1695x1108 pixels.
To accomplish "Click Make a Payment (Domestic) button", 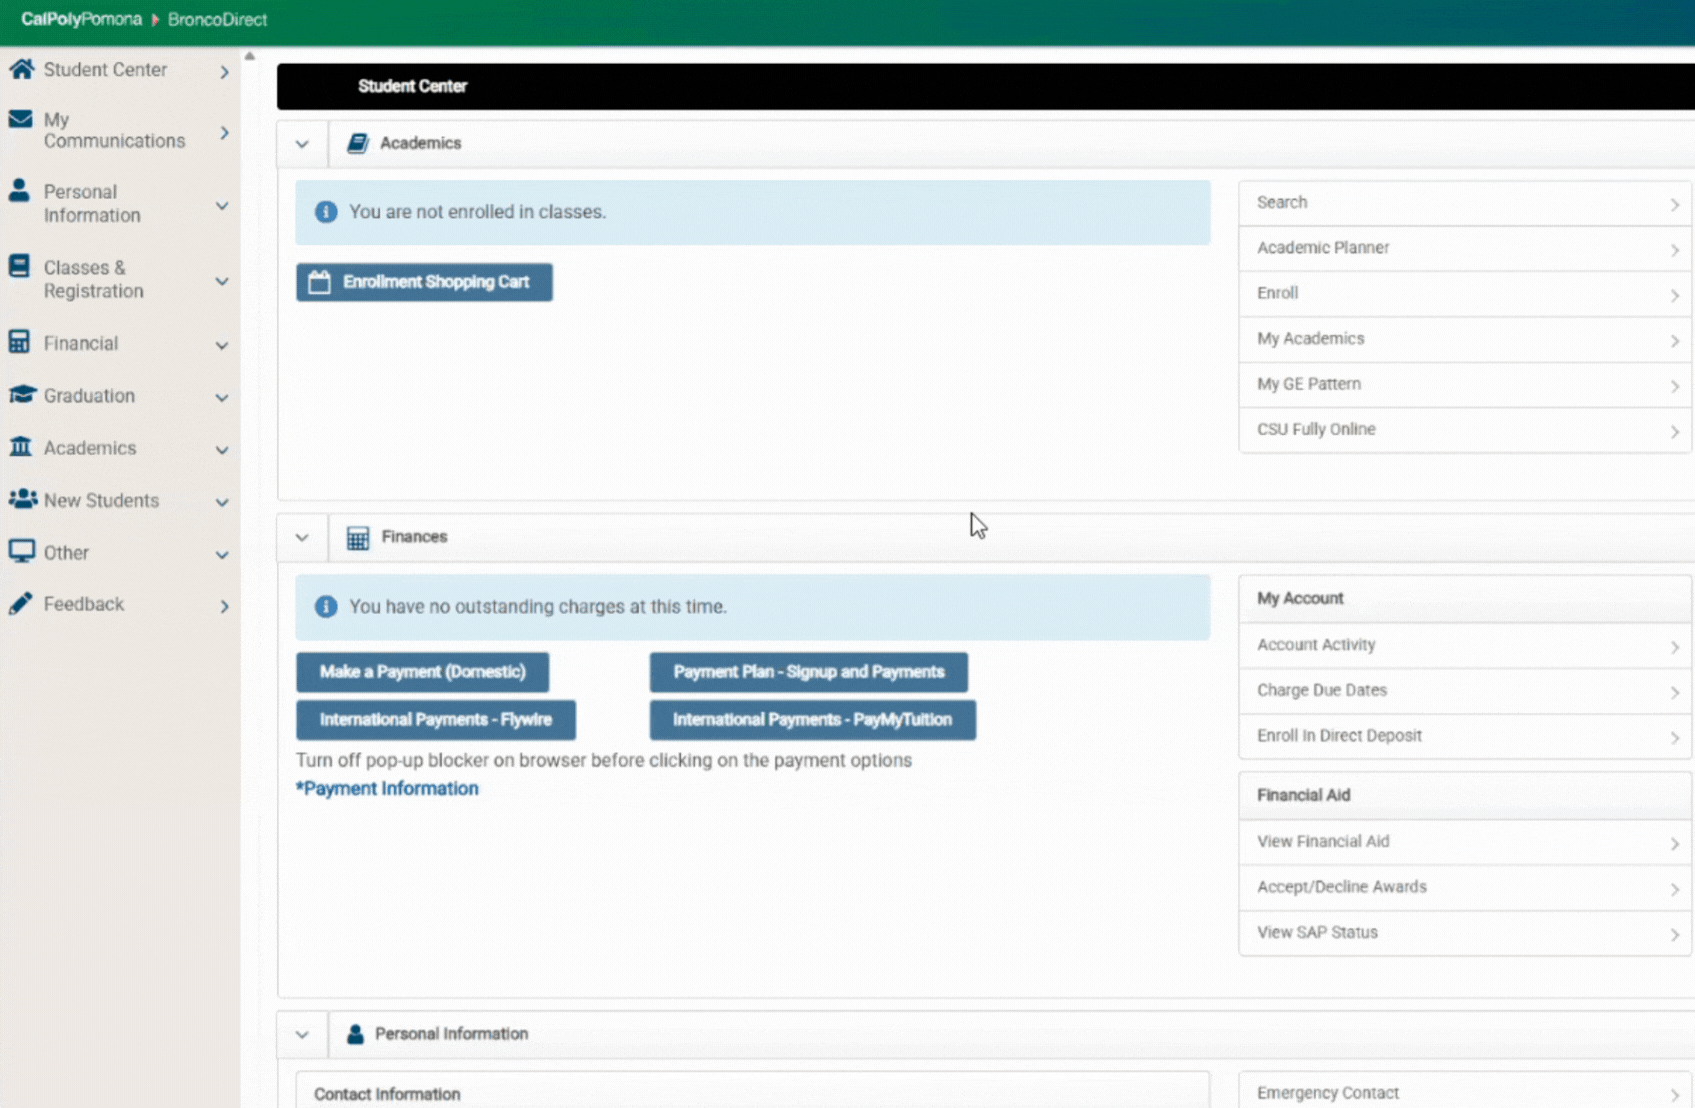I will [x=422, y=672].
